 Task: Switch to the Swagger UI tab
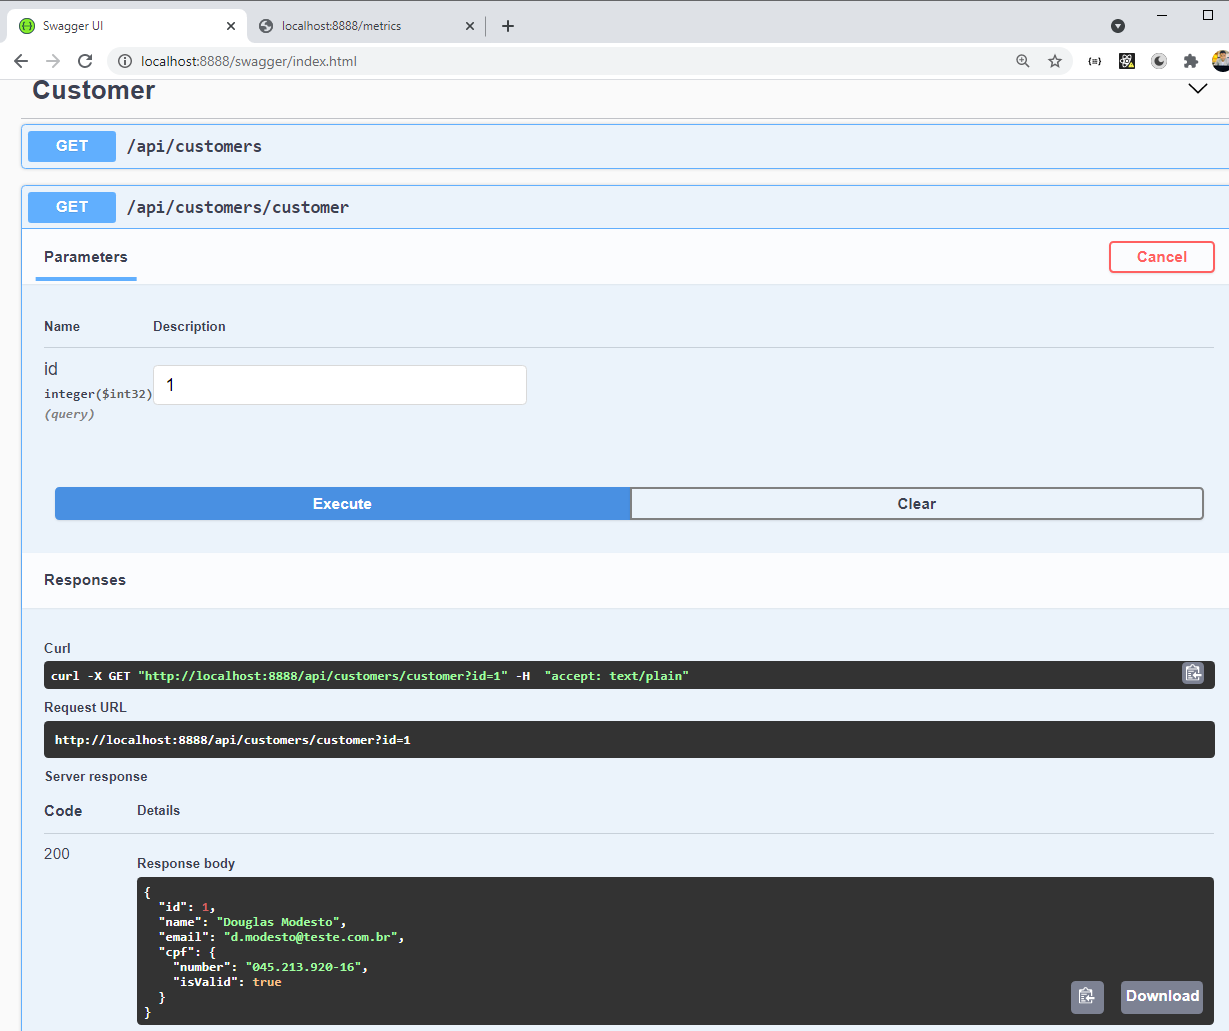coord(126,26)
